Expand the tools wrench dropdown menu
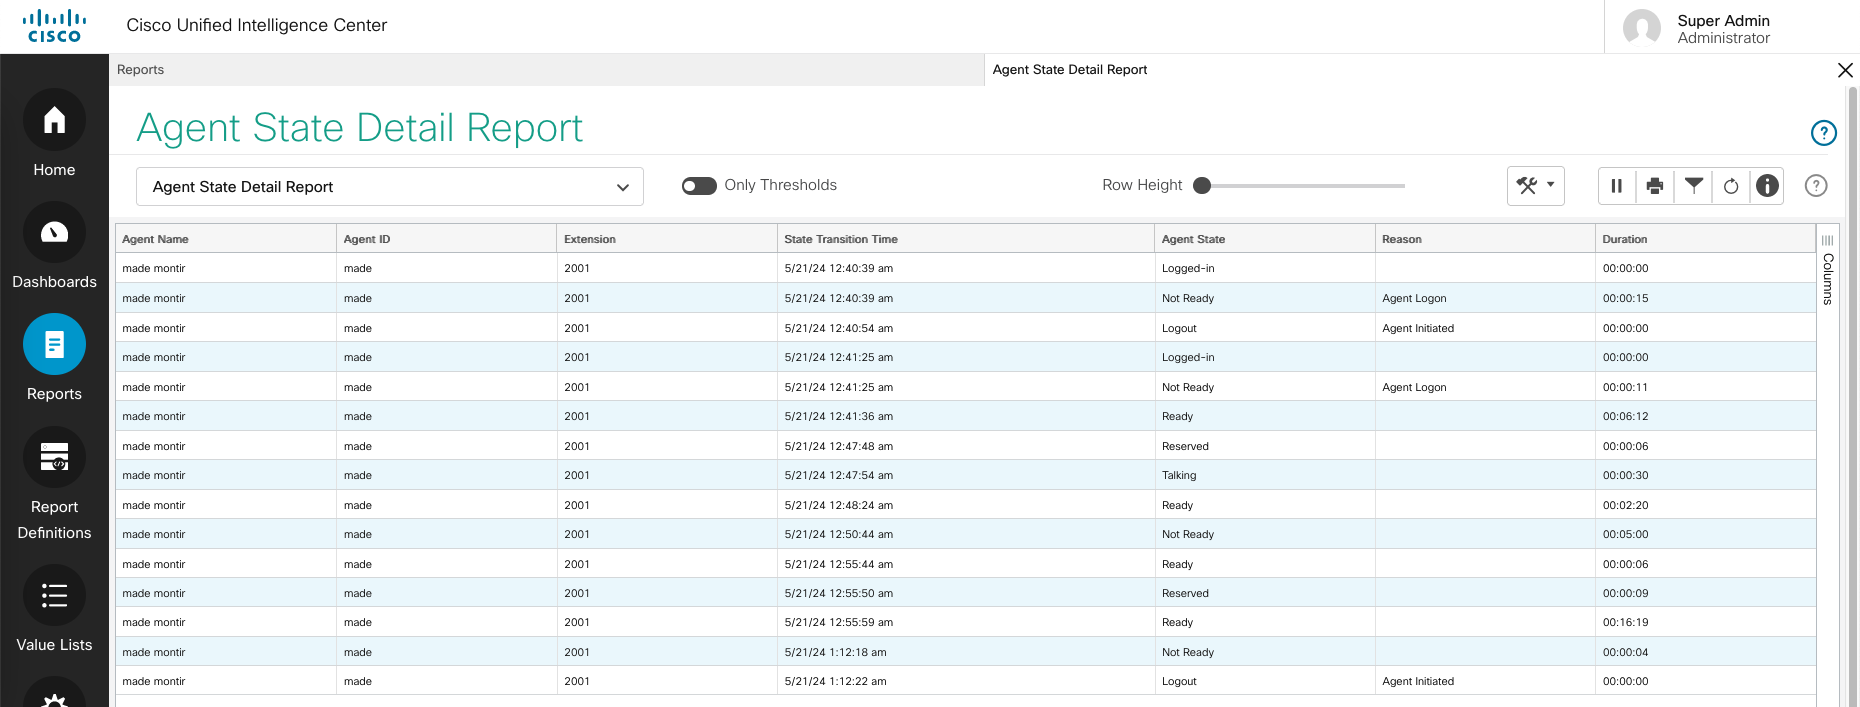 pyautogui.click(x=1535, y=186)
